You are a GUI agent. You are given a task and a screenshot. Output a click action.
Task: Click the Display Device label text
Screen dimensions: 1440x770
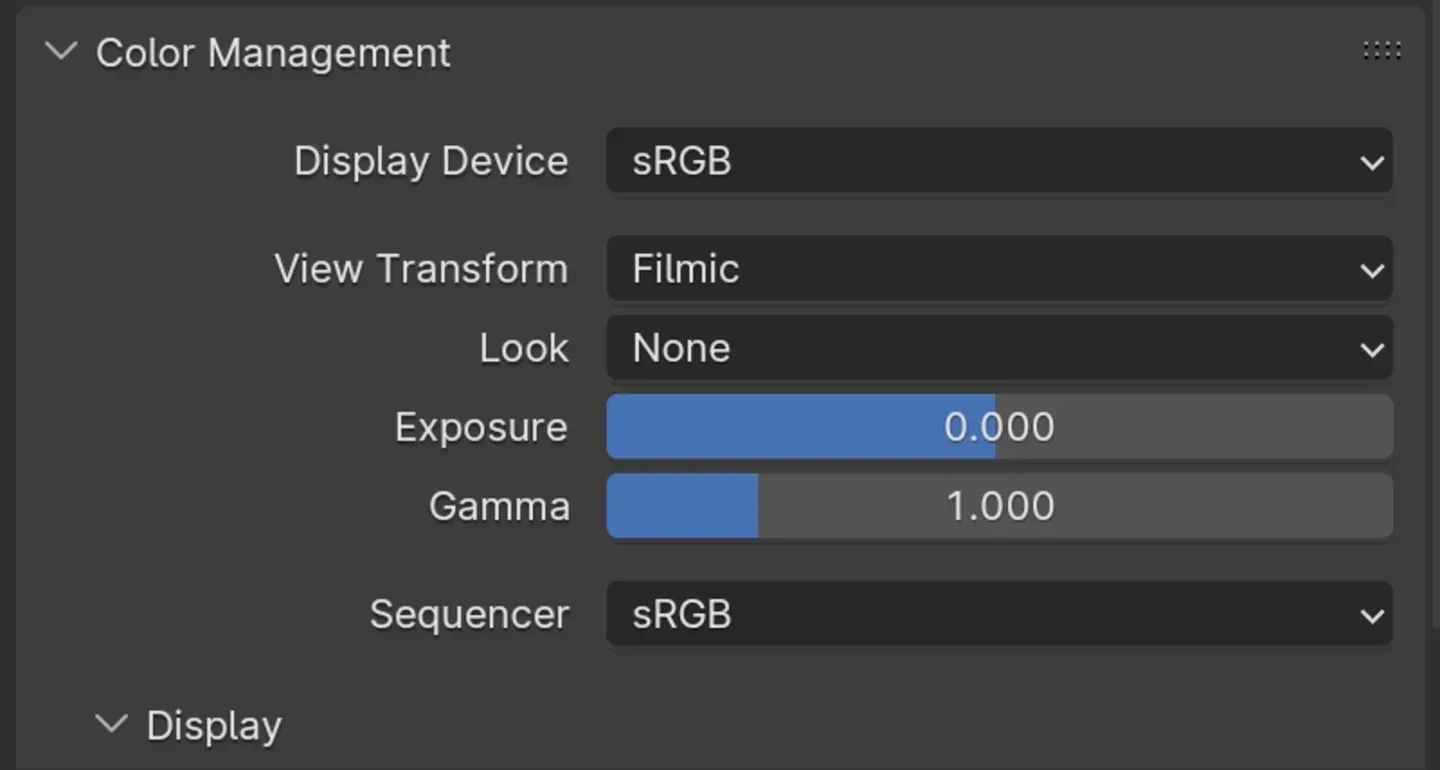pos(431,162)
